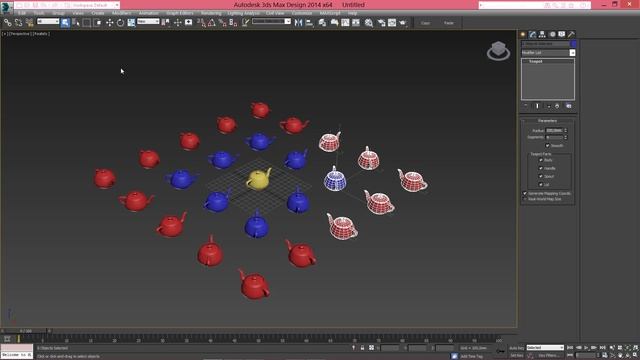Switch to the Hierarchy command panel tab
The width and height of the screenshot is (640, 360).
click(x=542, y=34)
